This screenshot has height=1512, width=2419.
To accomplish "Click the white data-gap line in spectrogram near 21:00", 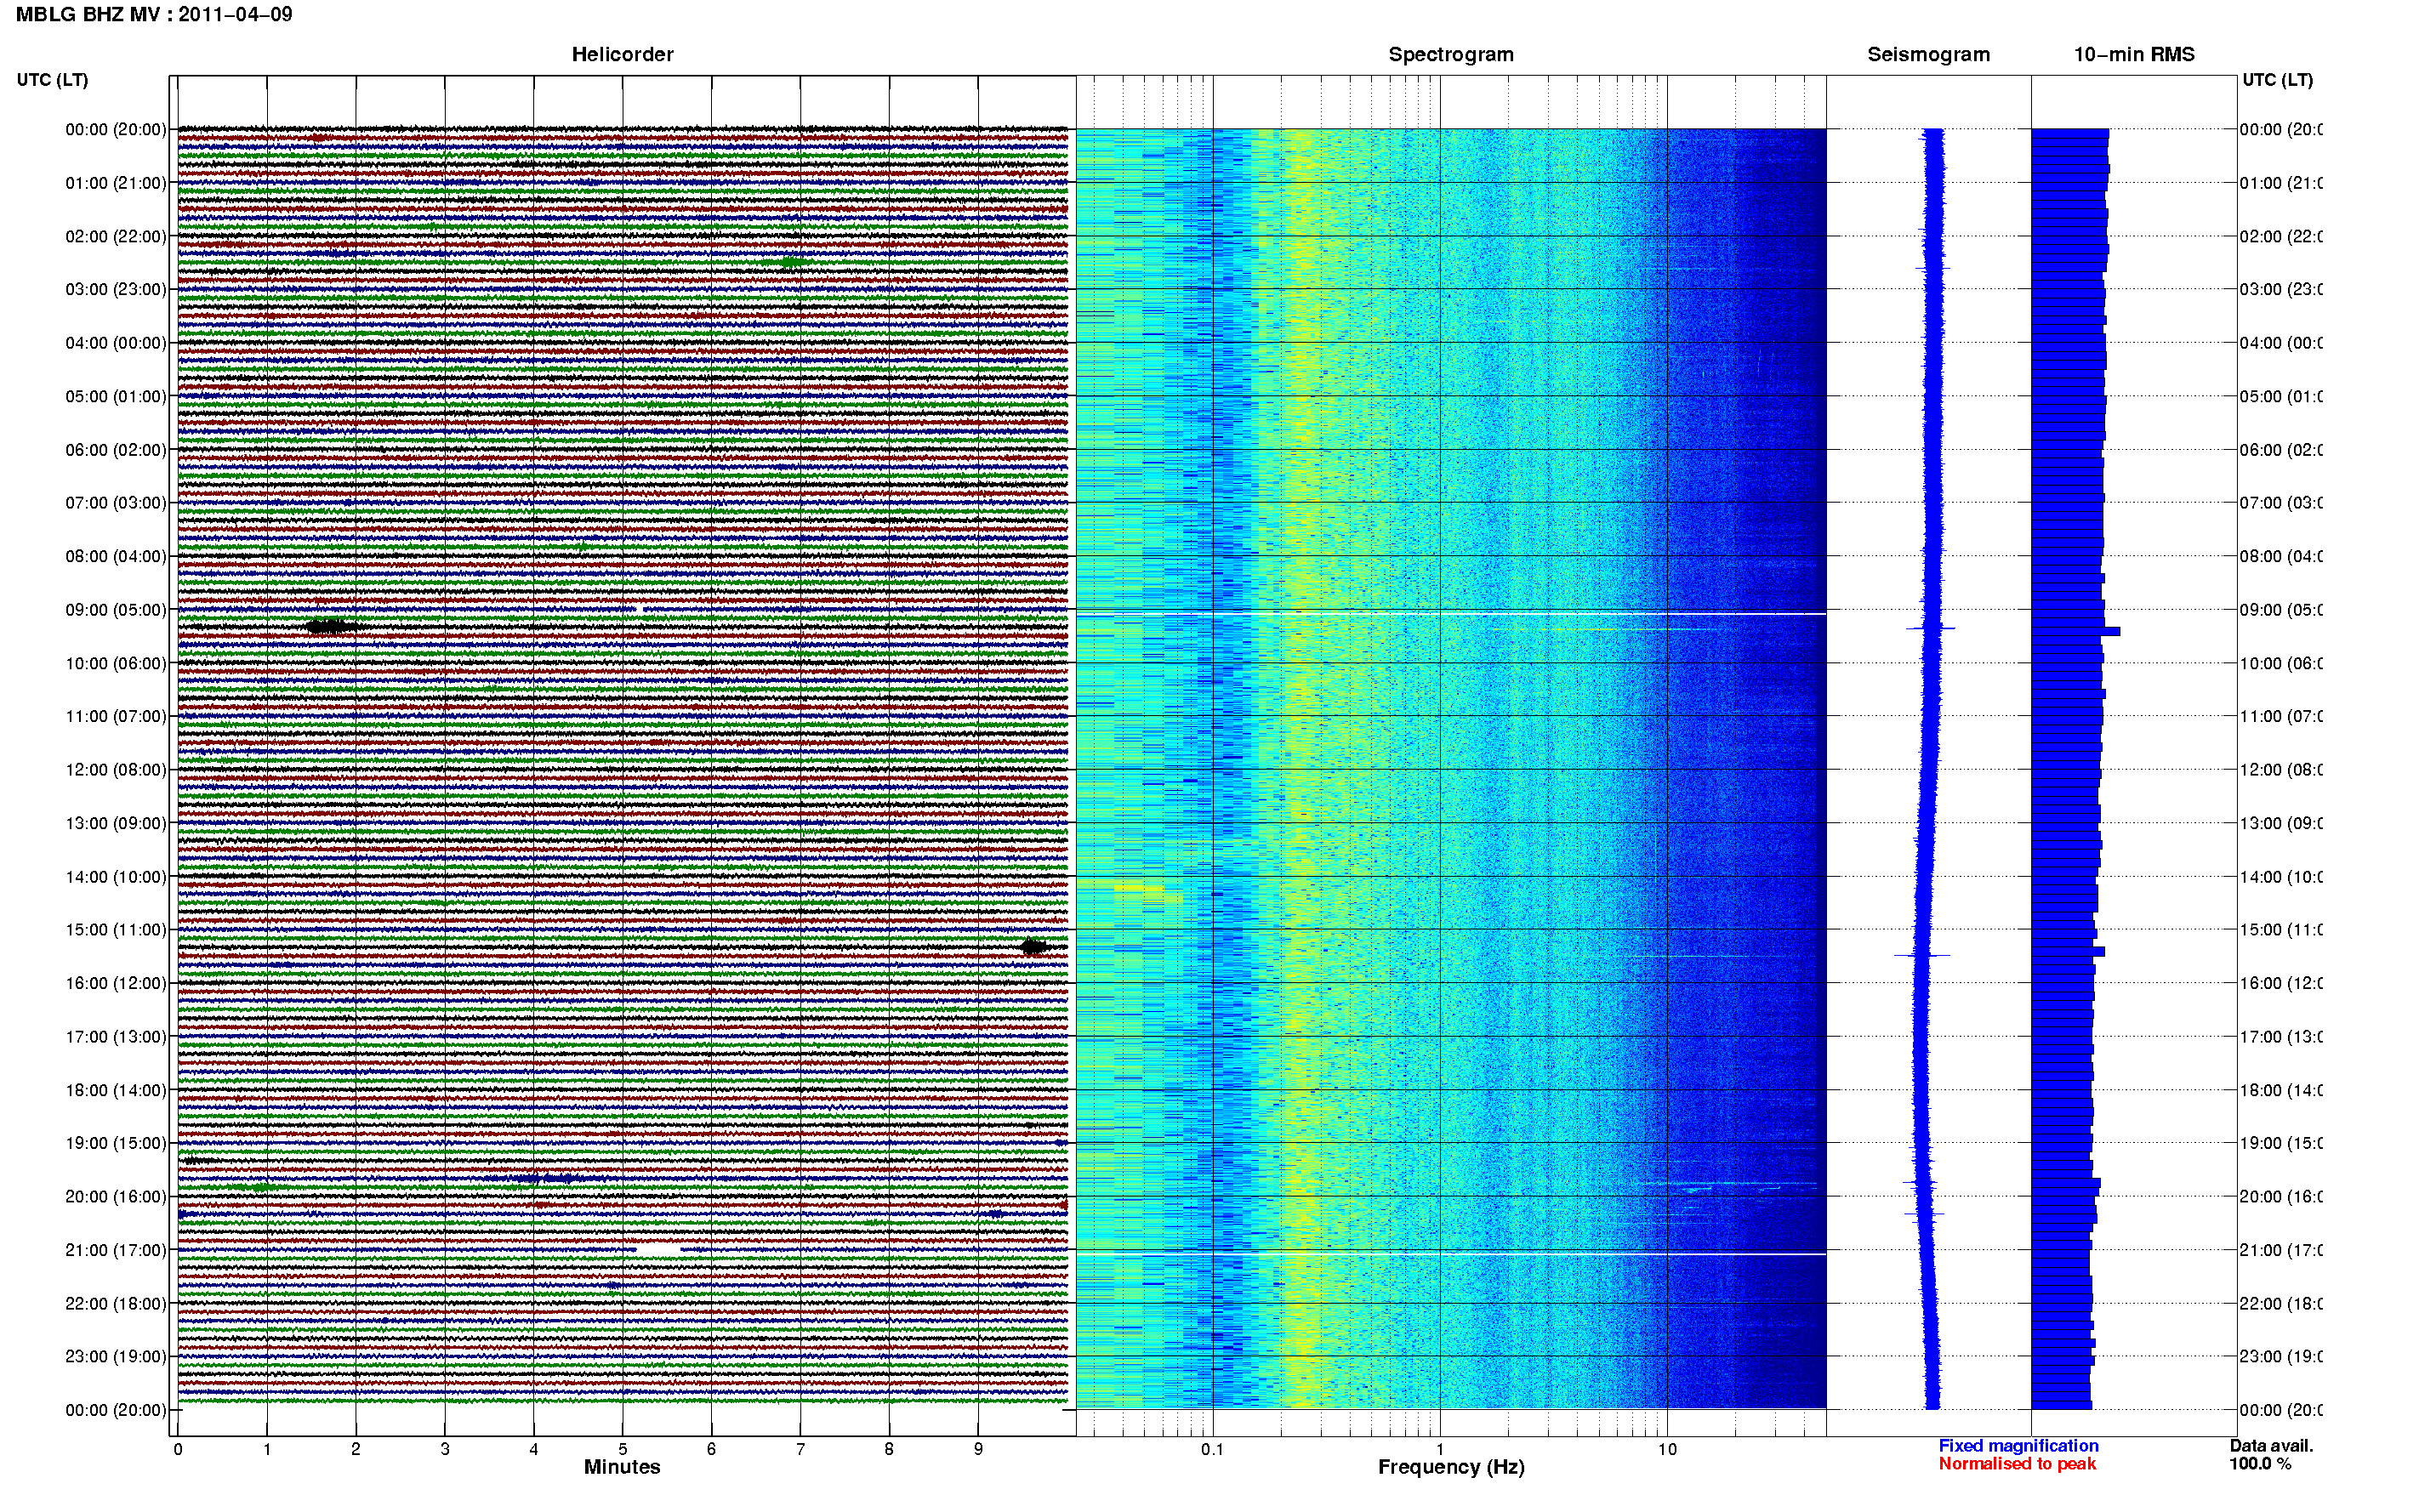I will [x=1451, y=1254].
